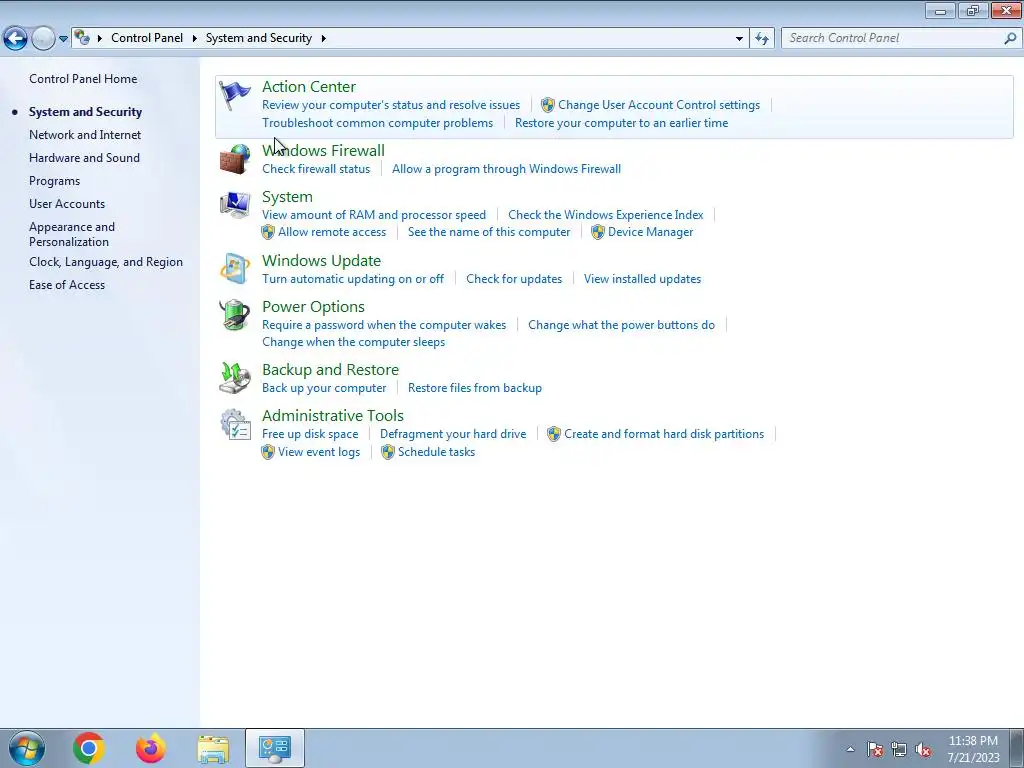Click the muted volume icon in tray
The image size is (1024, 768).
[x=923, y=750]
